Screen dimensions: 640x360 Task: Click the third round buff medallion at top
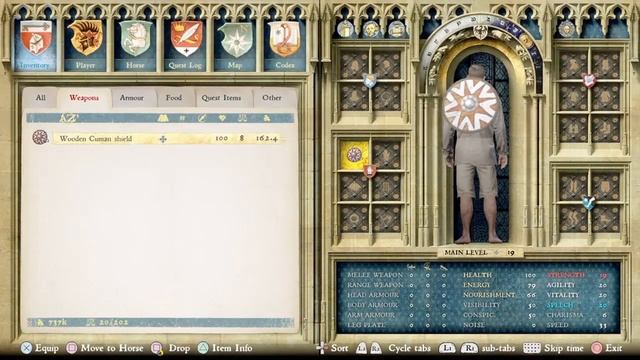click(396, 29)
